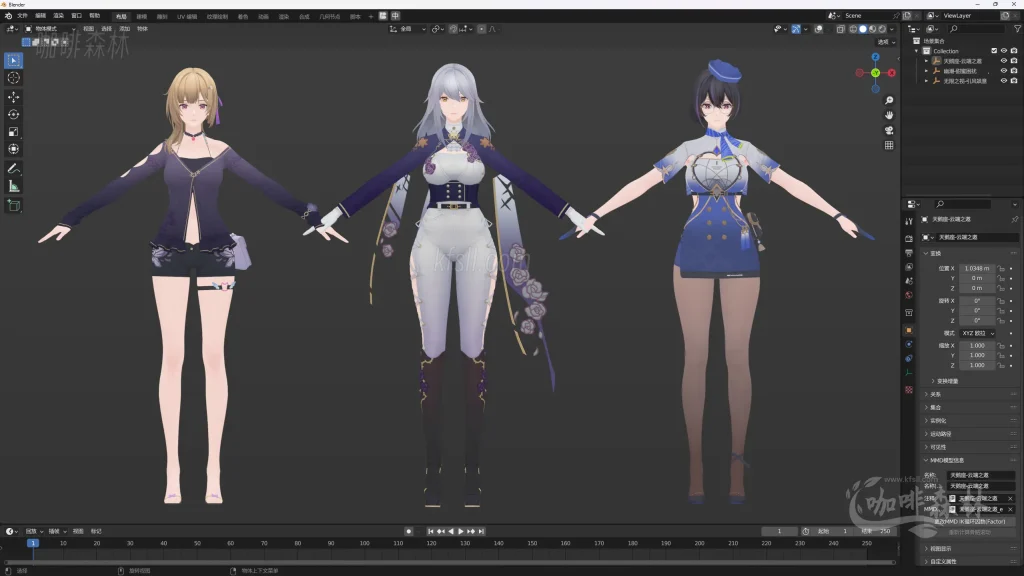Select the Transform tool
1024x576 pixels.
coord(14,150)
